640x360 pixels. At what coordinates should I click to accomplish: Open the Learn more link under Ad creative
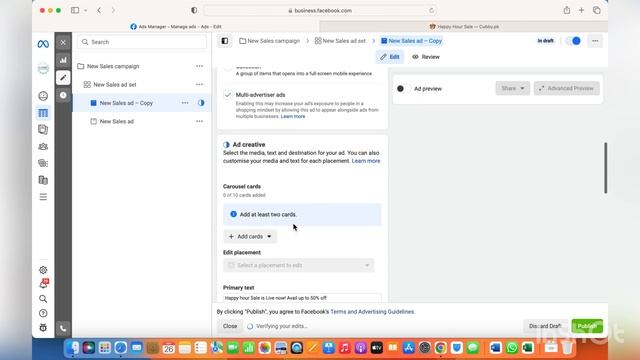366,161
